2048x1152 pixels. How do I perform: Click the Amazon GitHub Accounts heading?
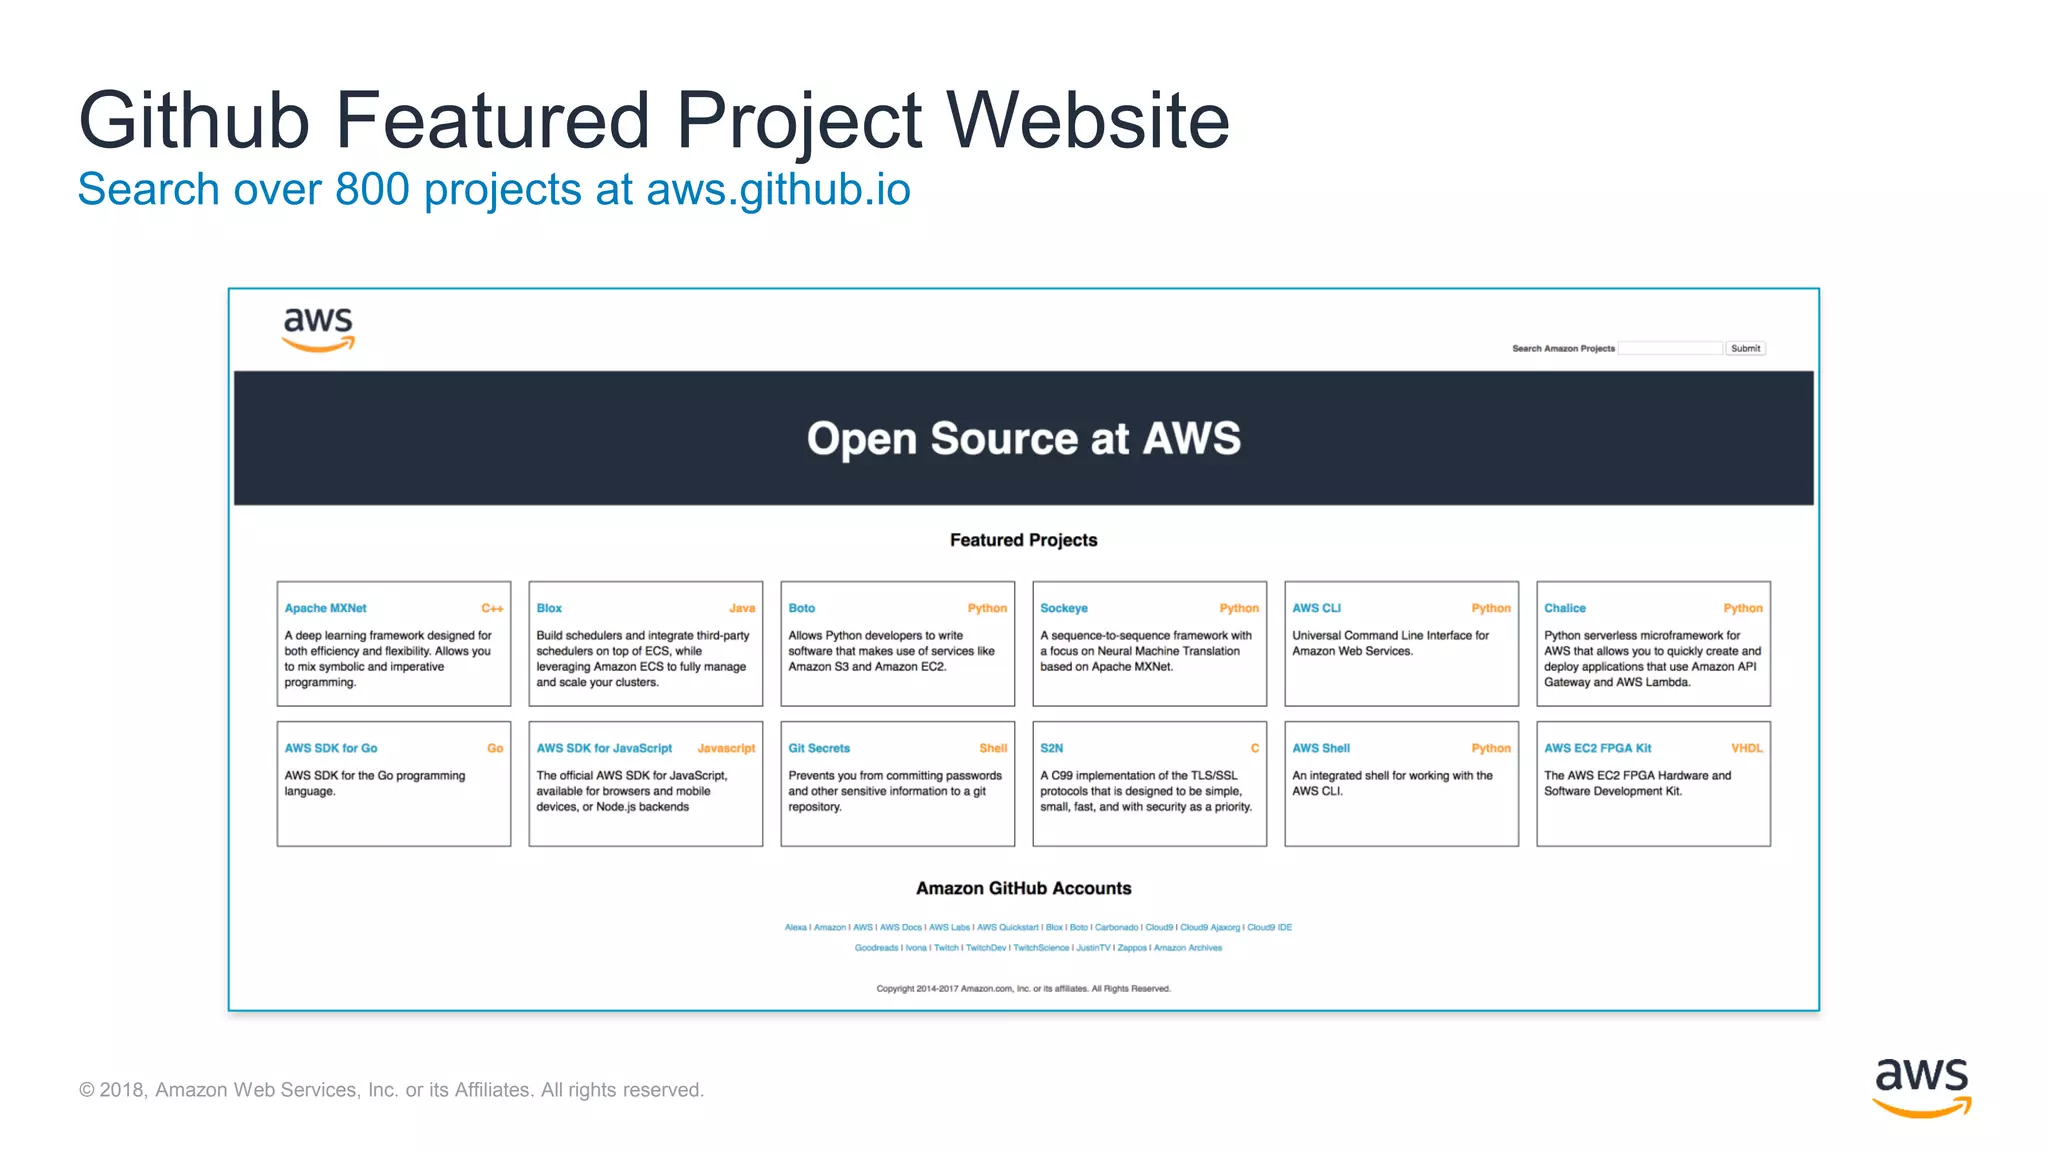[1024, 888]
